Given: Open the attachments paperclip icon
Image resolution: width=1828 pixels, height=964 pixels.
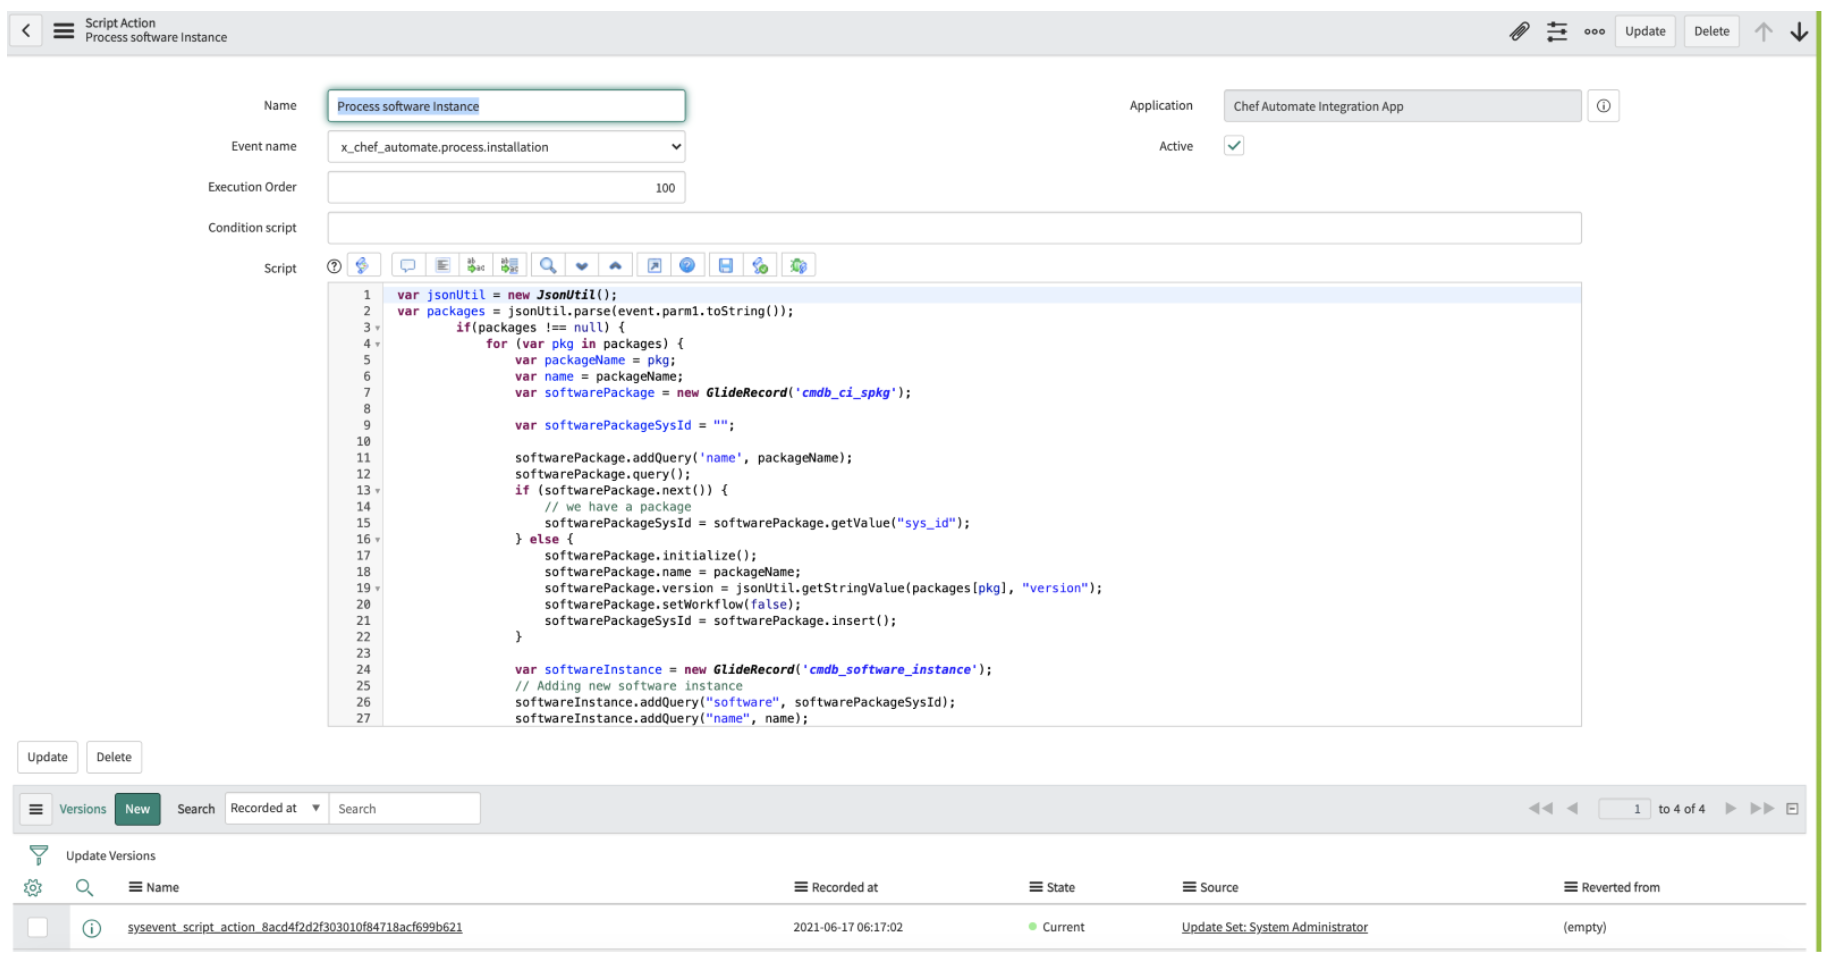Looking at the screenshot, I should click(1519, 31).
